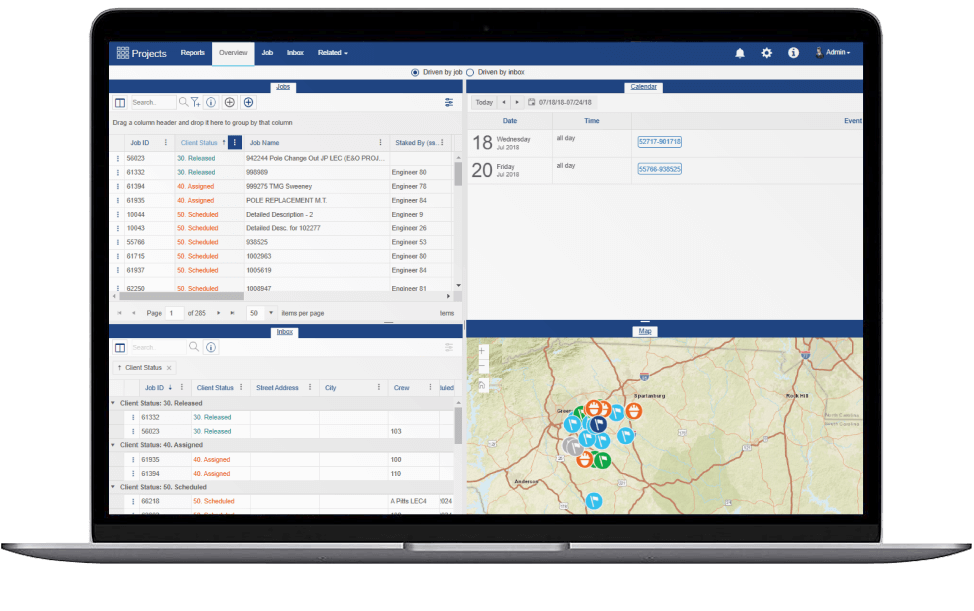Viewport: 974px width, 611px height.
Task: Switch to the Inbox tab in navbar
Action: pyautogui.click(x=295, y=53)
